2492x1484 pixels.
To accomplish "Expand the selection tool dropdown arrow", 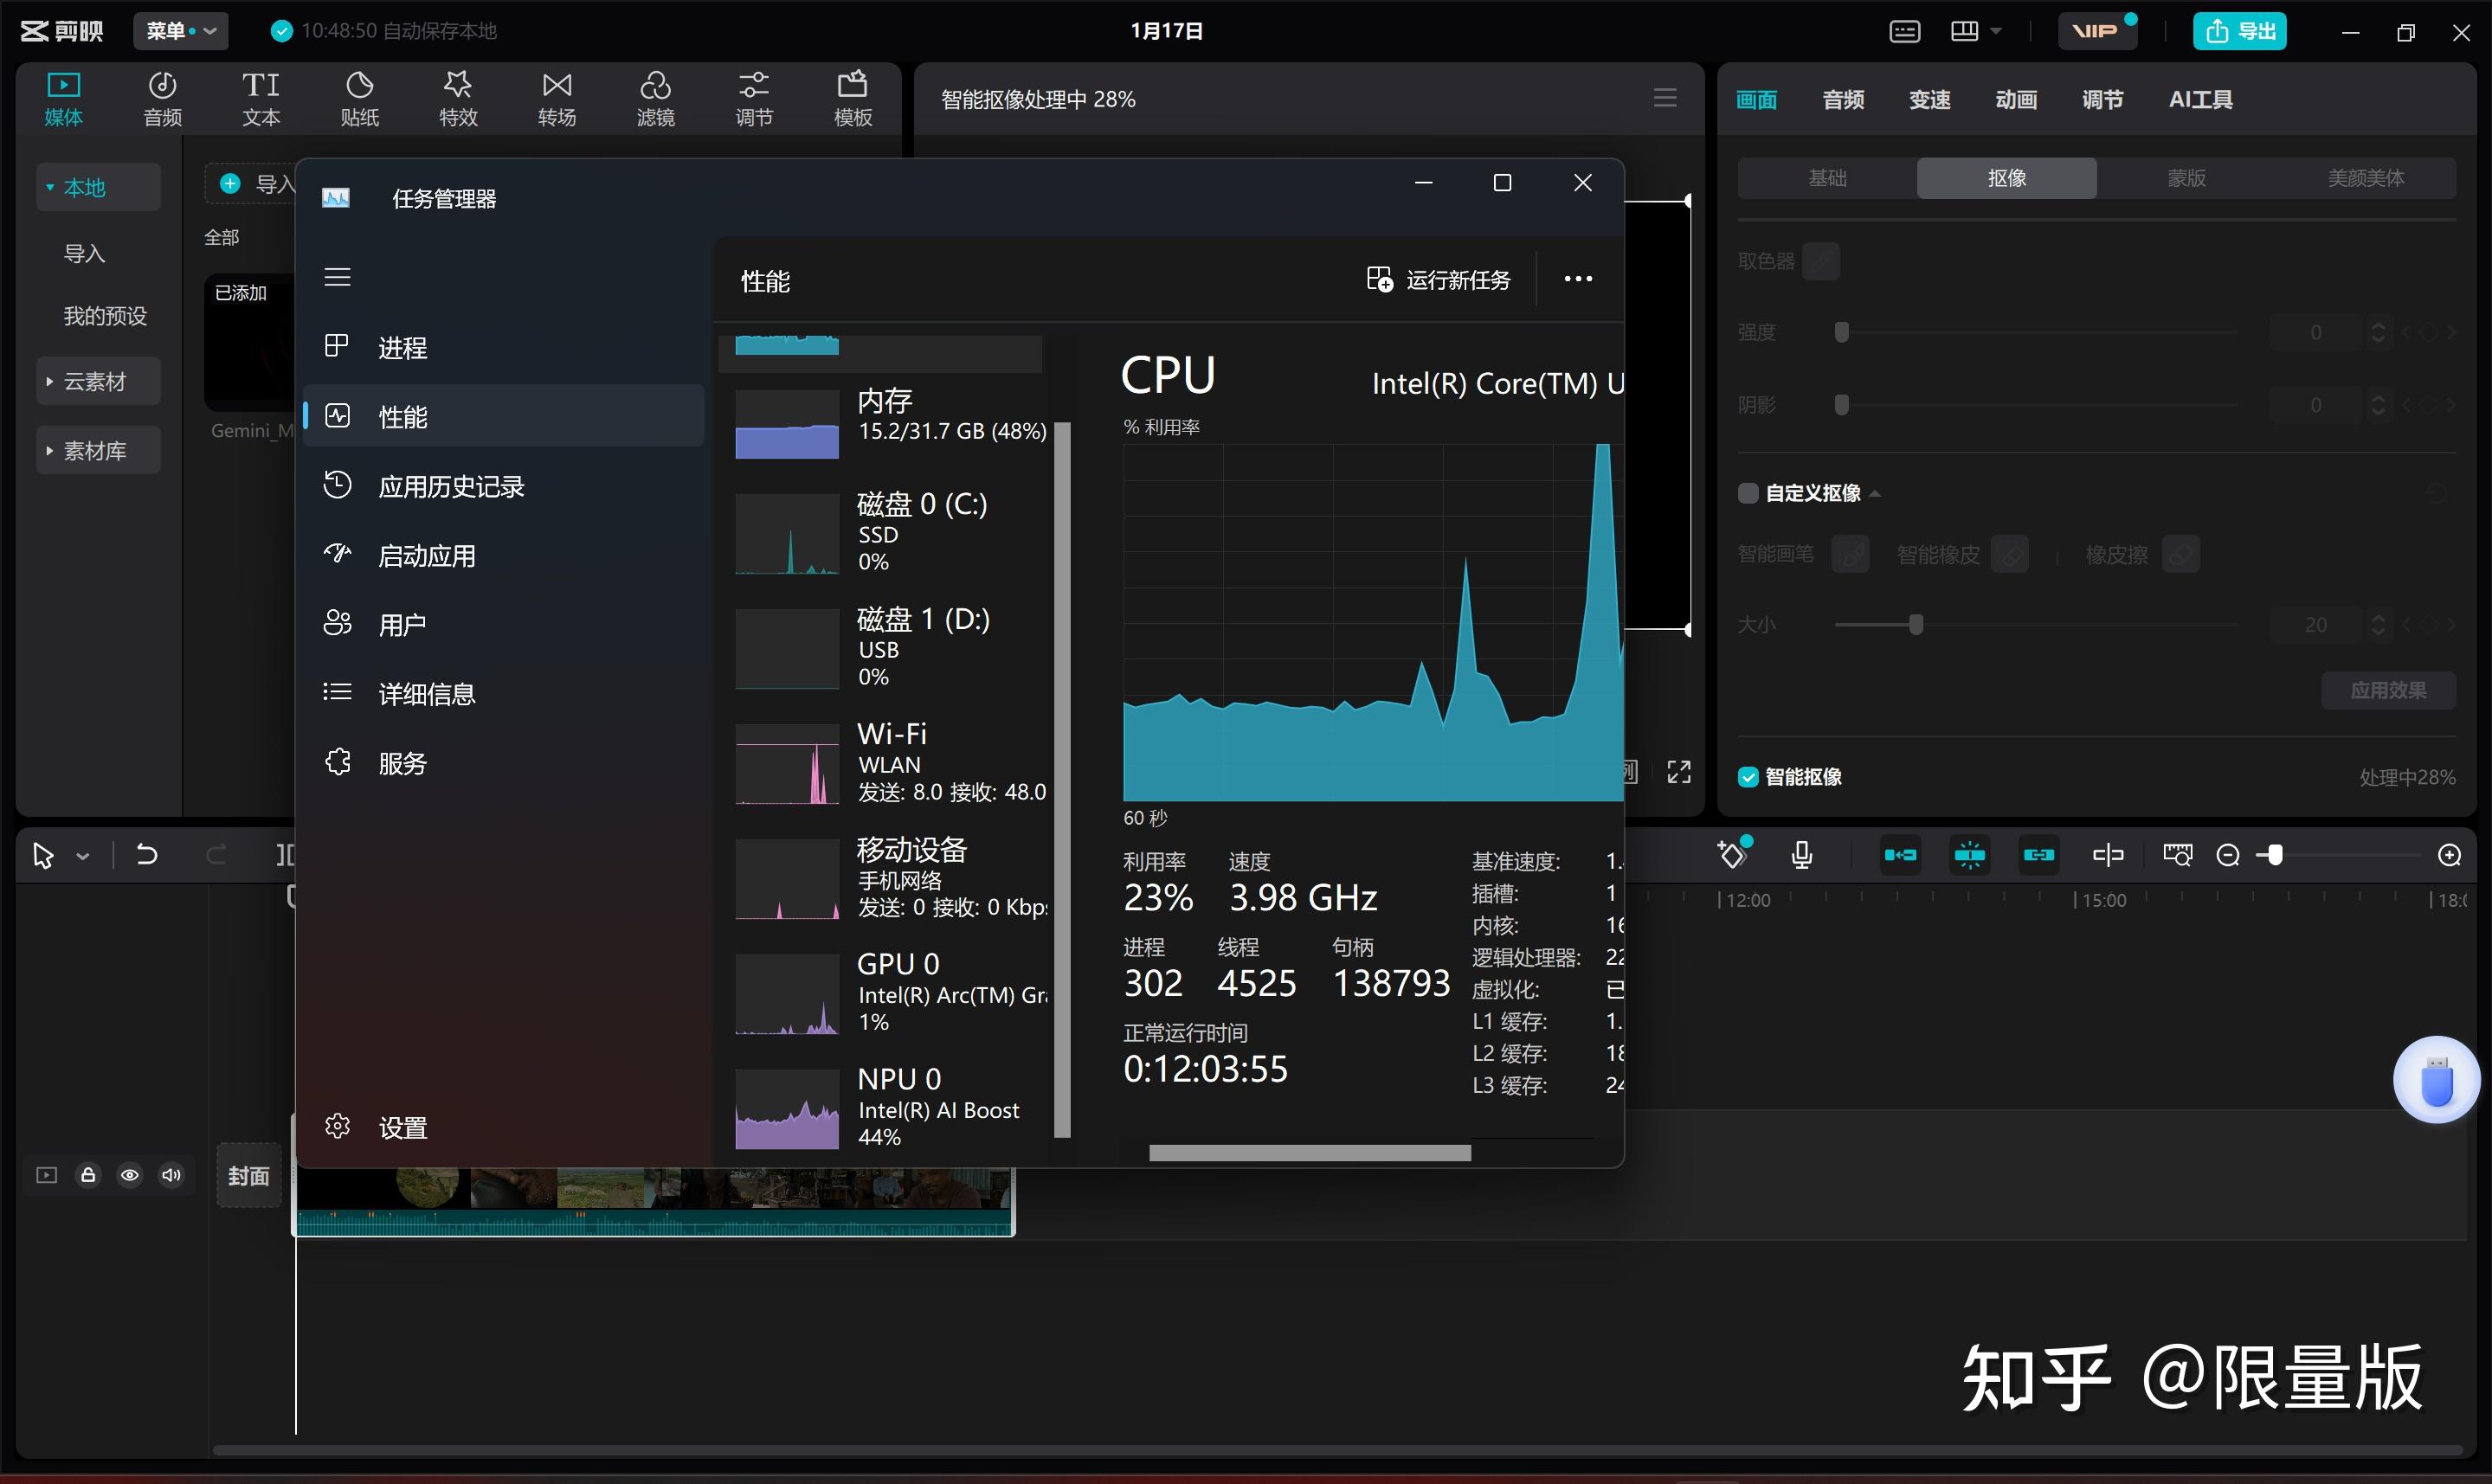I will click(83, 856).
